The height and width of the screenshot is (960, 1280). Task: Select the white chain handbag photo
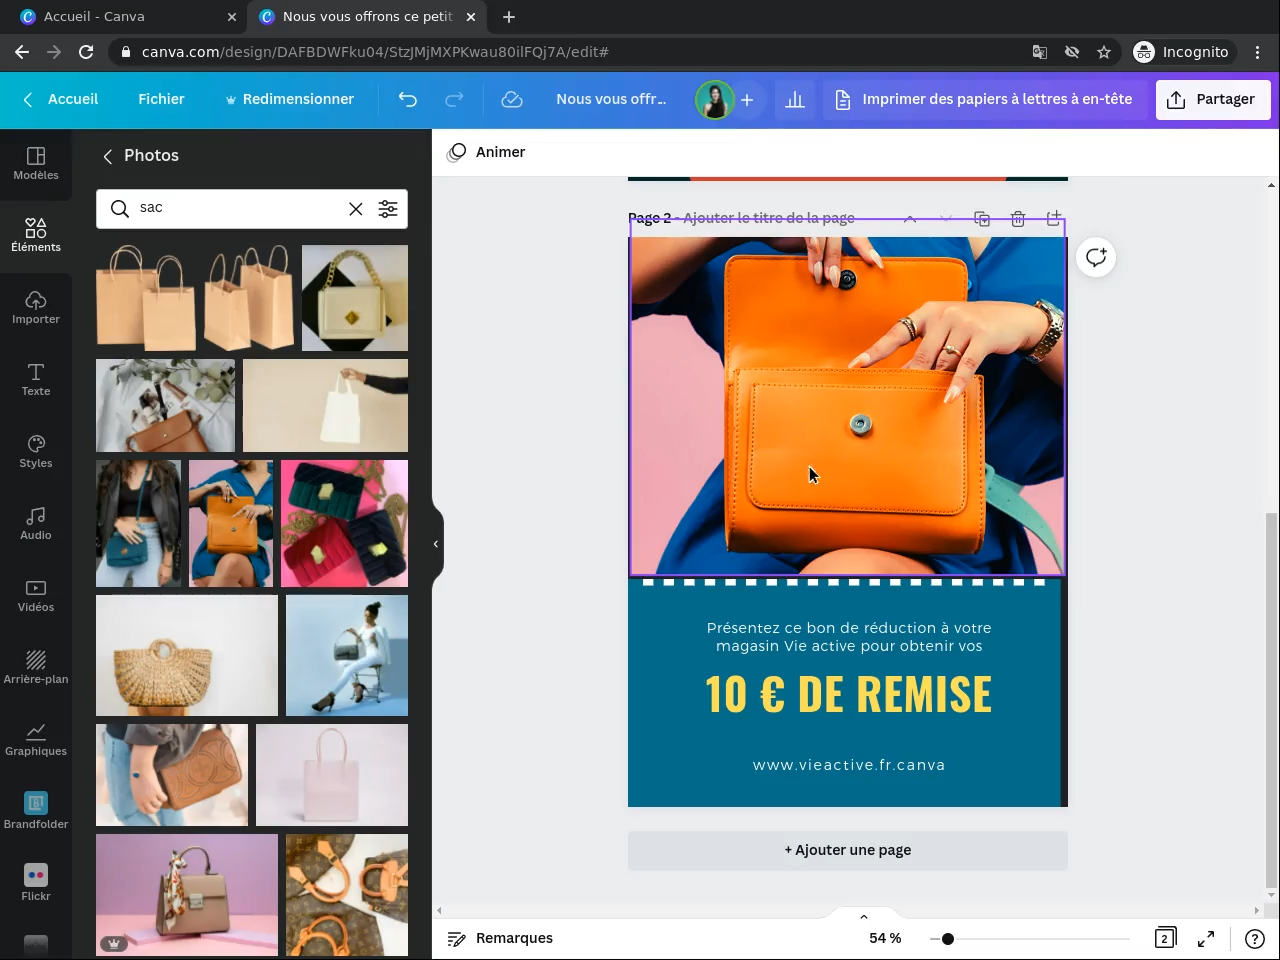click(355, 298)
